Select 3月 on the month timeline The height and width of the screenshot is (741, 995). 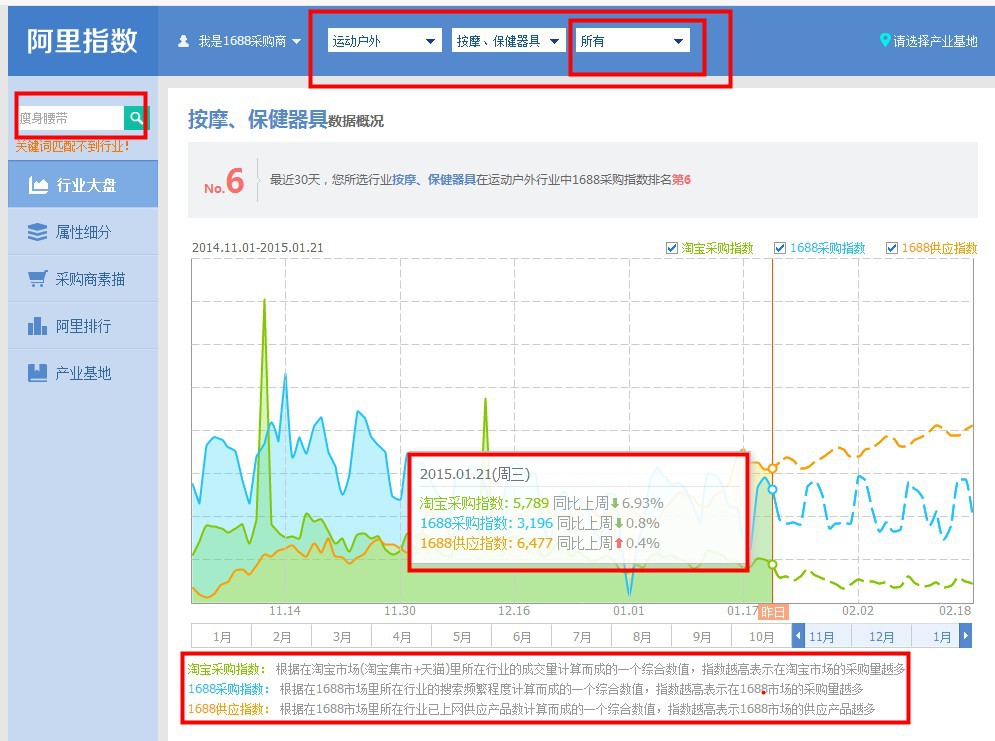click(341, 636)
